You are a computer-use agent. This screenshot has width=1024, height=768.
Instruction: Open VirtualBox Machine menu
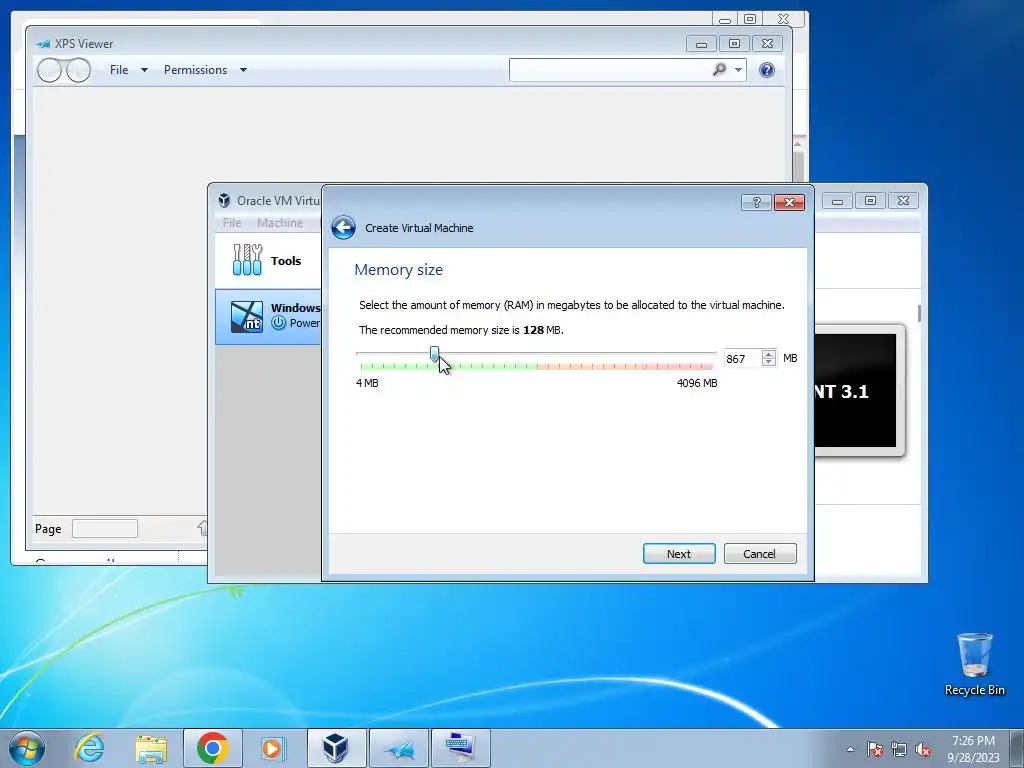point(280,223)
